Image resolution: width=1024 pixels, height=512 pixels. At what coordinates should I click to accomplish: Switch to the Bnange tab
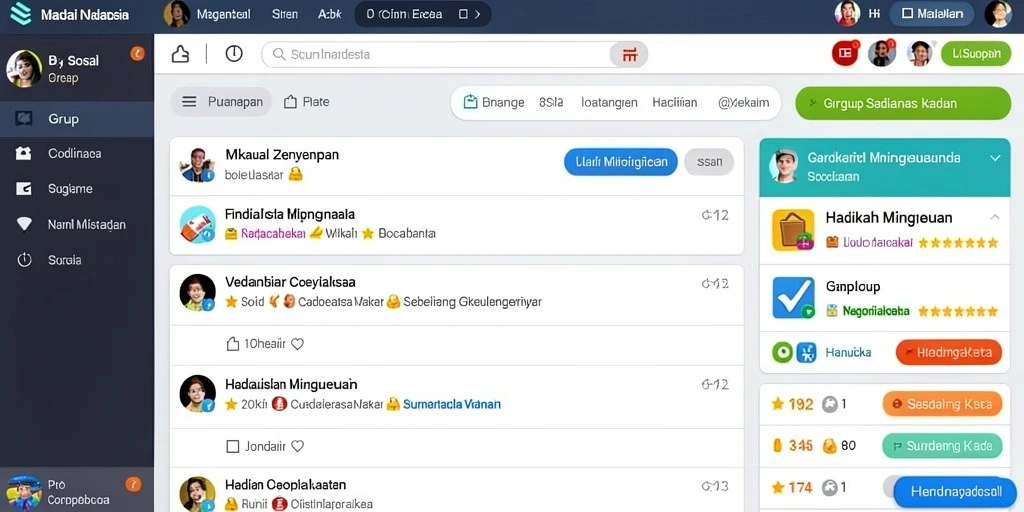[494, 103]
